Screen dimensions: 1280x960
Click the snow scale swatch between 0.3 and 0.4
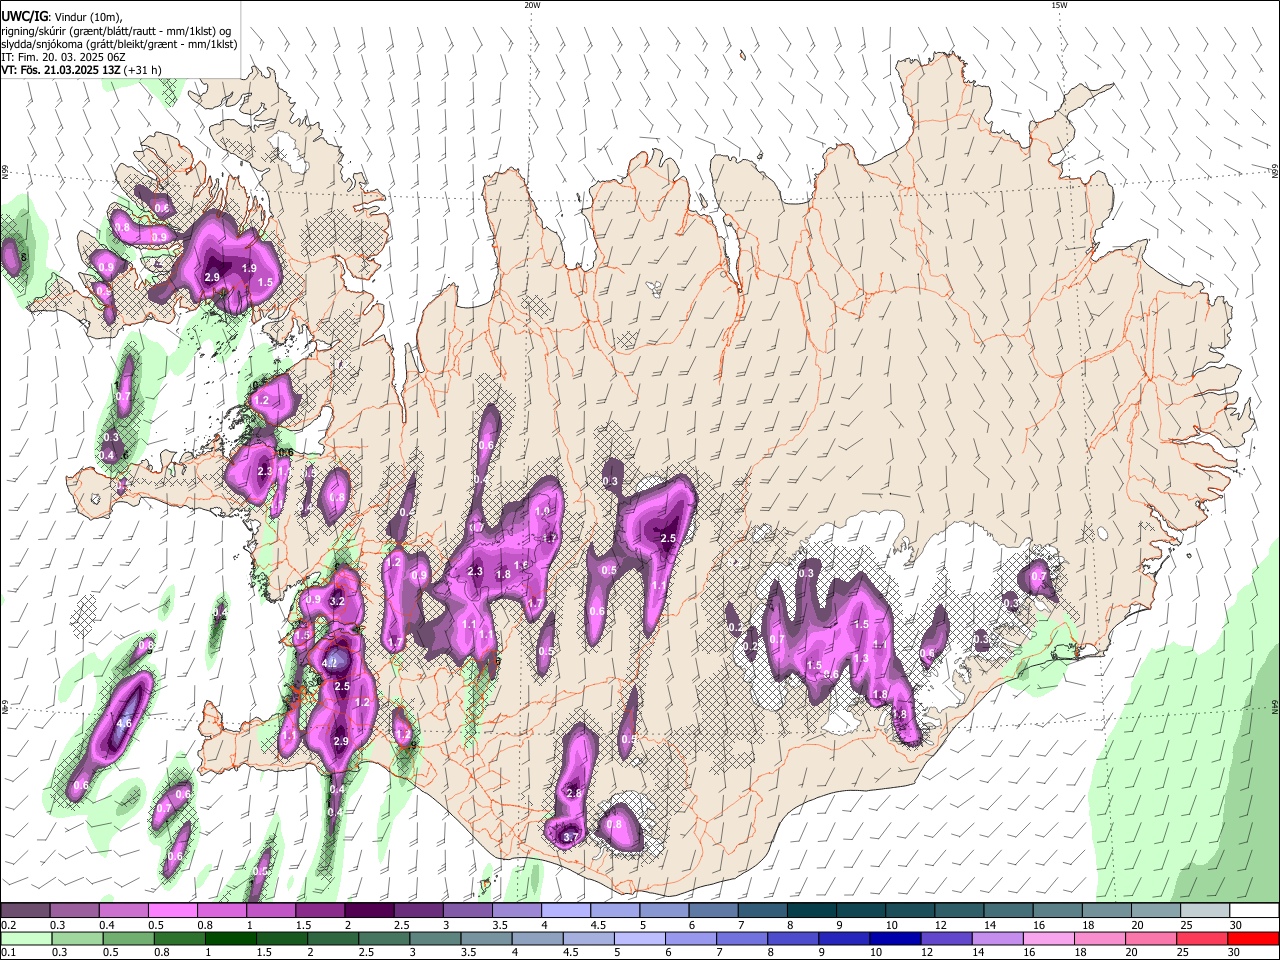tap(74, 910)
